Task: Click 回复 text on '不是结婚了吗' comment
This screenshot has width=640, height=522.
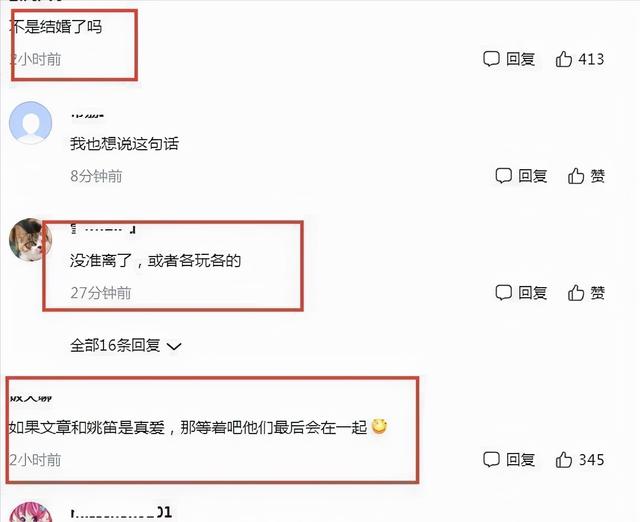Action: [520, 59]
